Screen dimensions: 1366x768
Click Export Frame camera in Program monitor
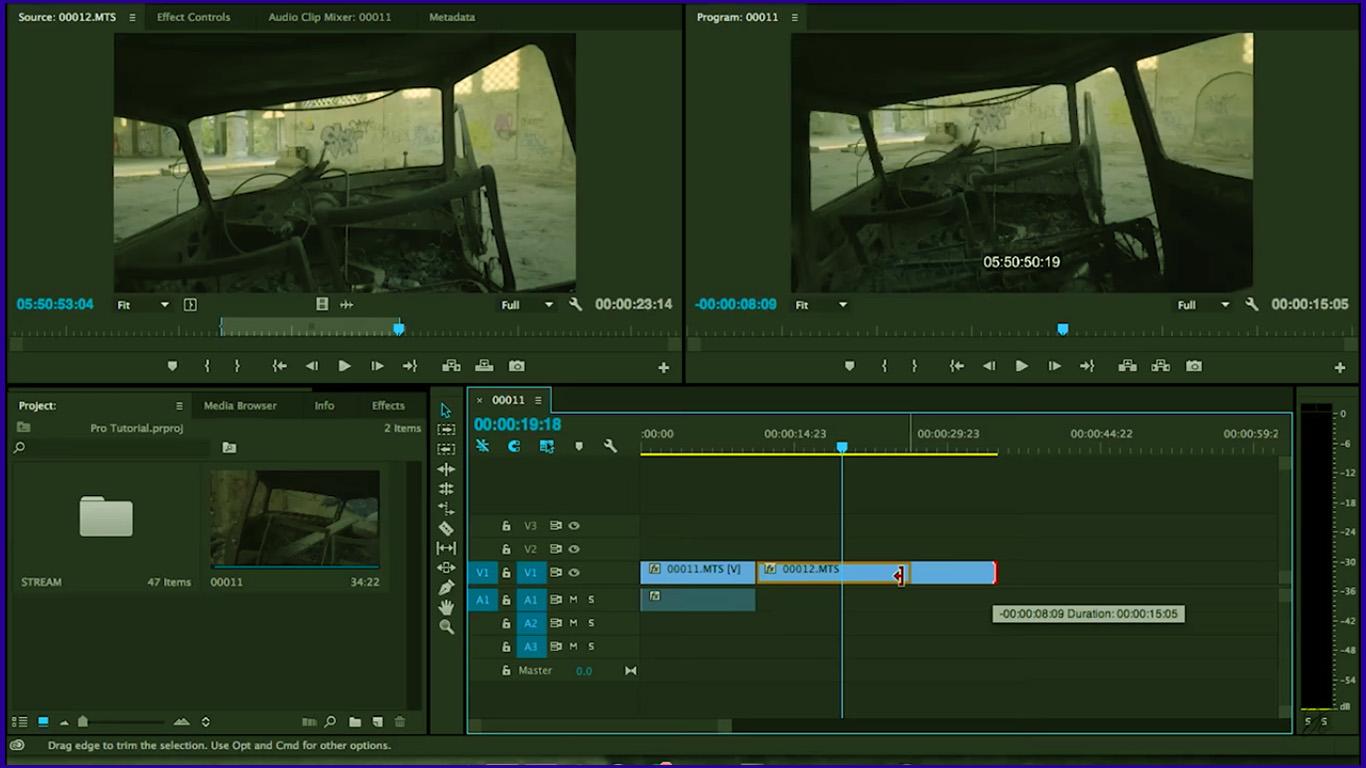1193,366
